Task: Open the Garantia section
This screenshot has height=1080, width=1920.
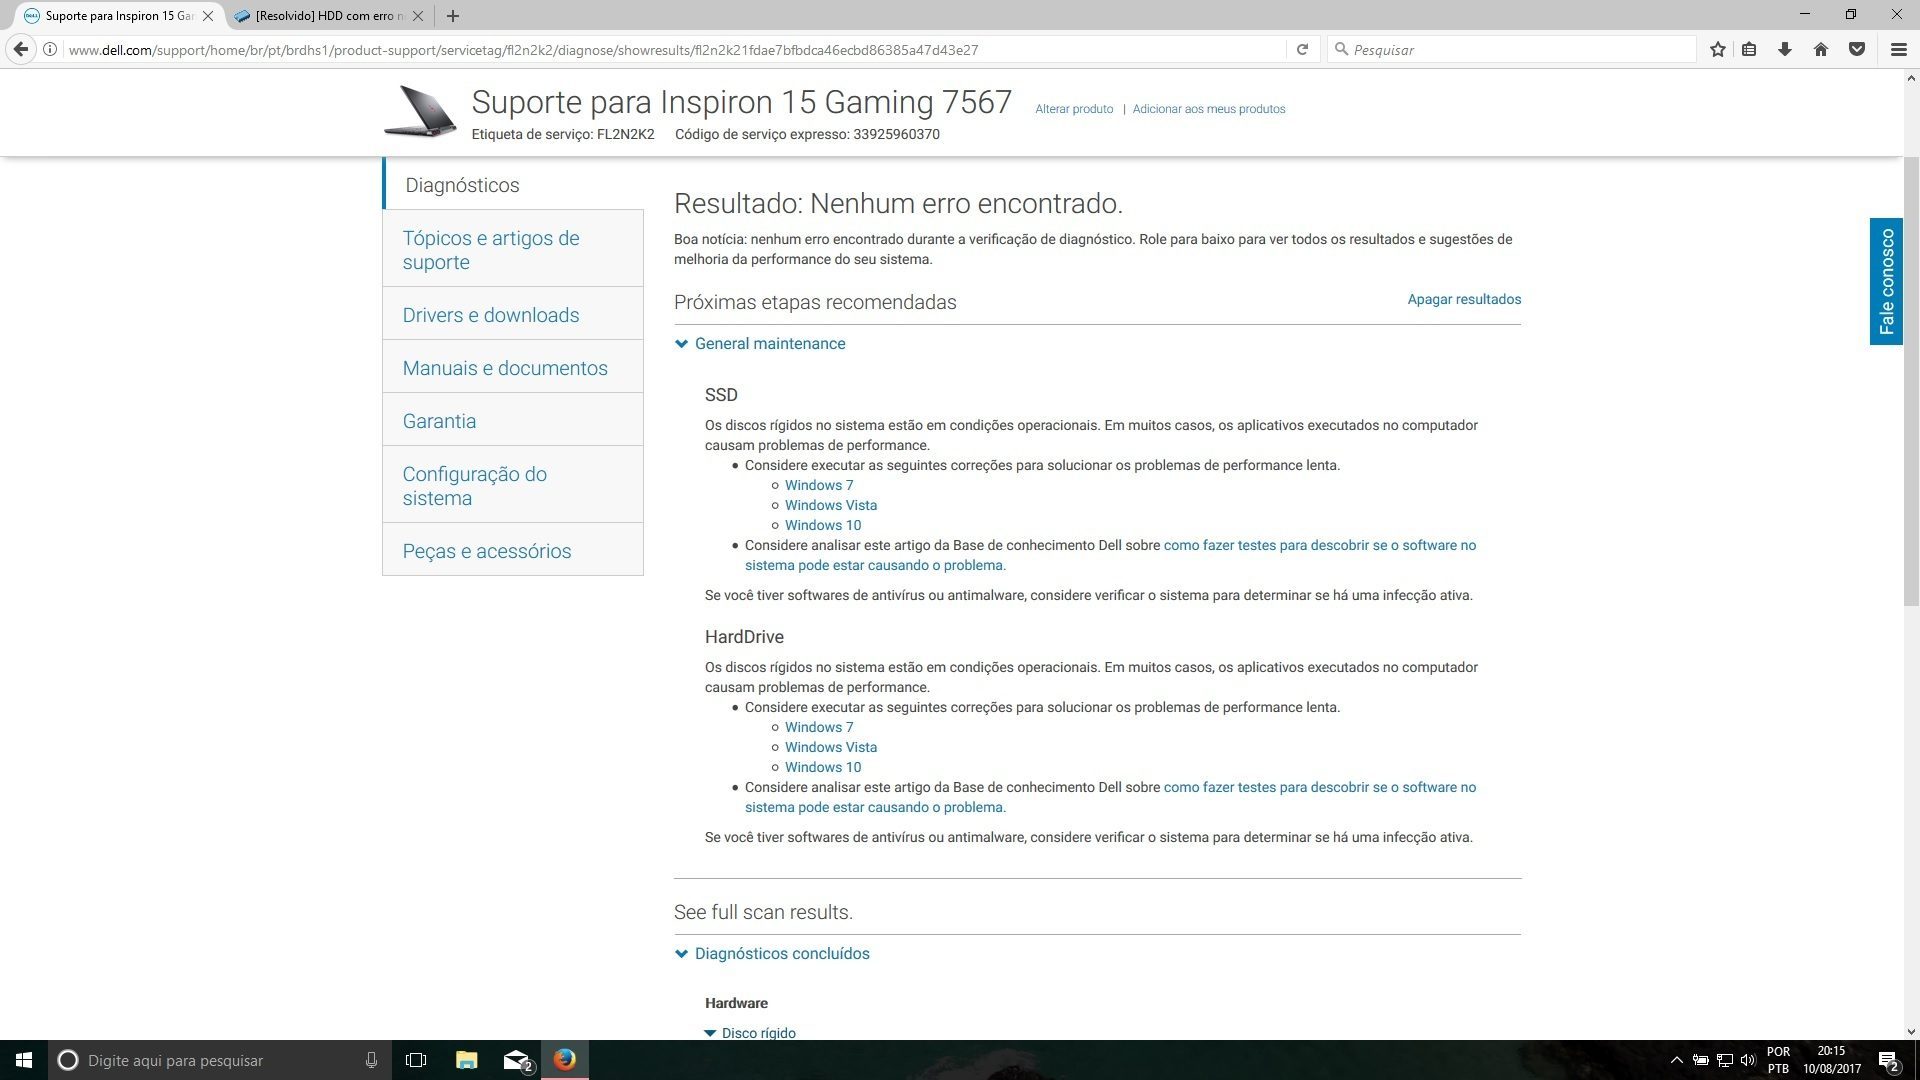Action: 513,420
